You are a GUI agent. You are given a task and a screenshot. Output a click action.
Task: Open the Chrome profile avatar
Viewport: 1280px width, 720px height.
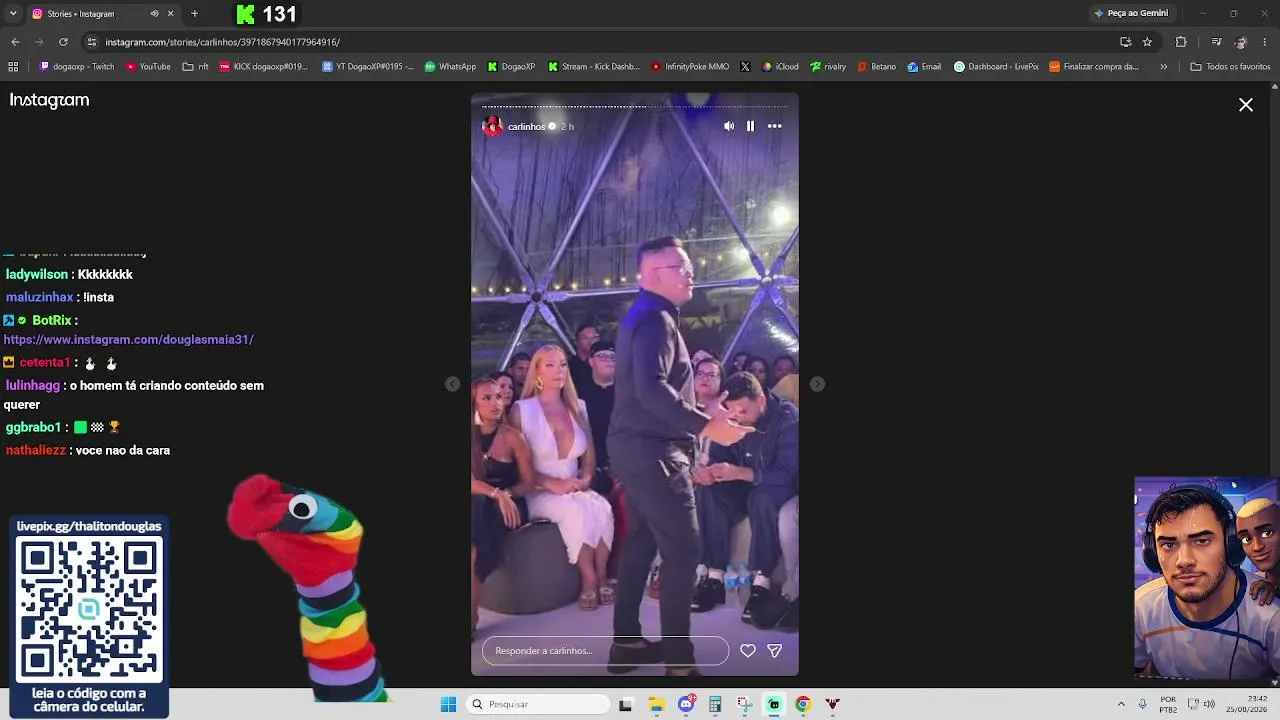pyautogui.click(x=1241, y=42)
